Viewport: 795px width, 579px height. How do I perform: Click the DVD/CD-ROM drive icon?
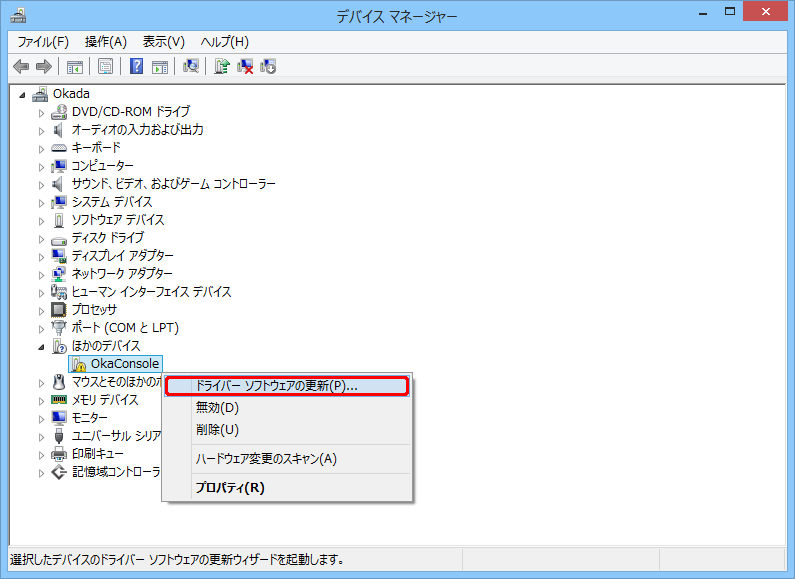pos(59,112)
